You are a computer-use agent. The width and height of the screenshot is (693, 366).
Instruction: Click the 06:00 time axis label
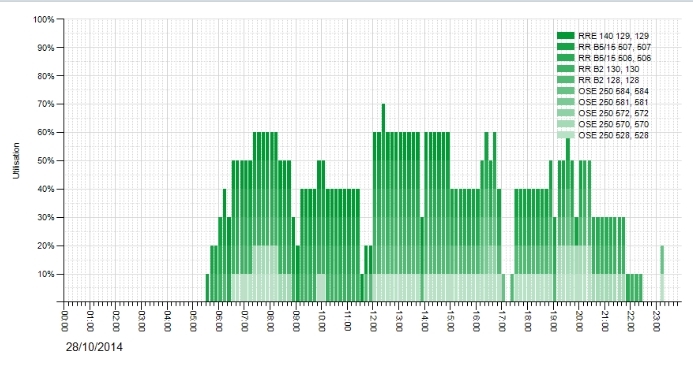click(x=218, y=320)
